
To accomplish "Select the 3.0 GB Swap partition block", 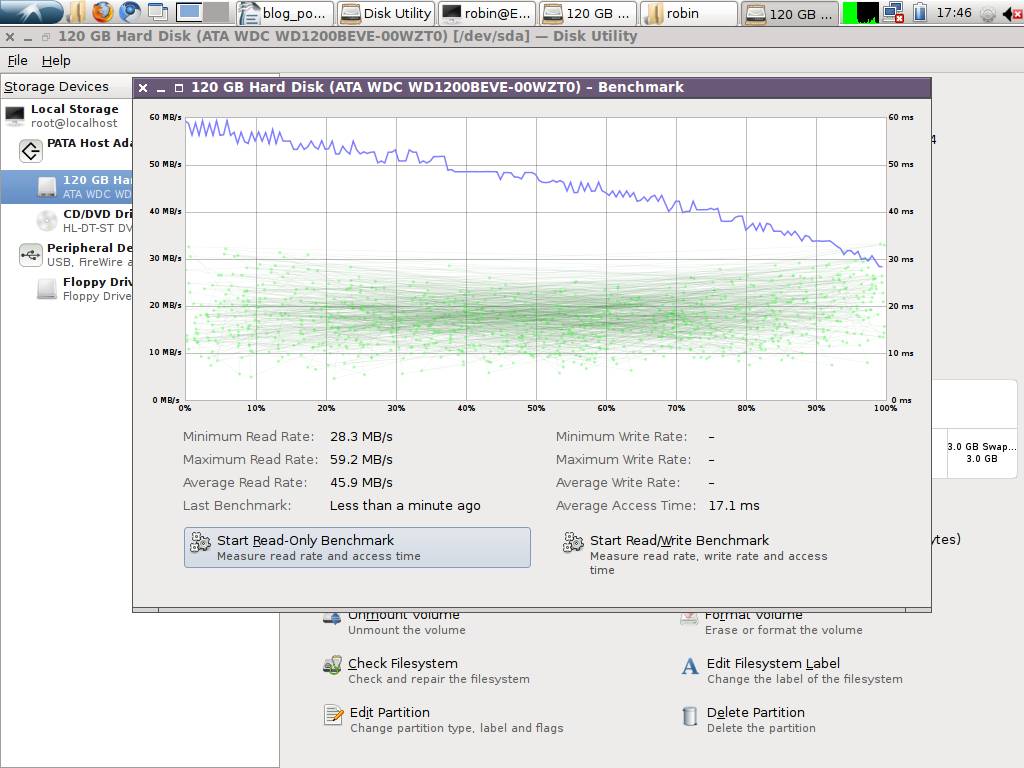I will tap(982, 453).
